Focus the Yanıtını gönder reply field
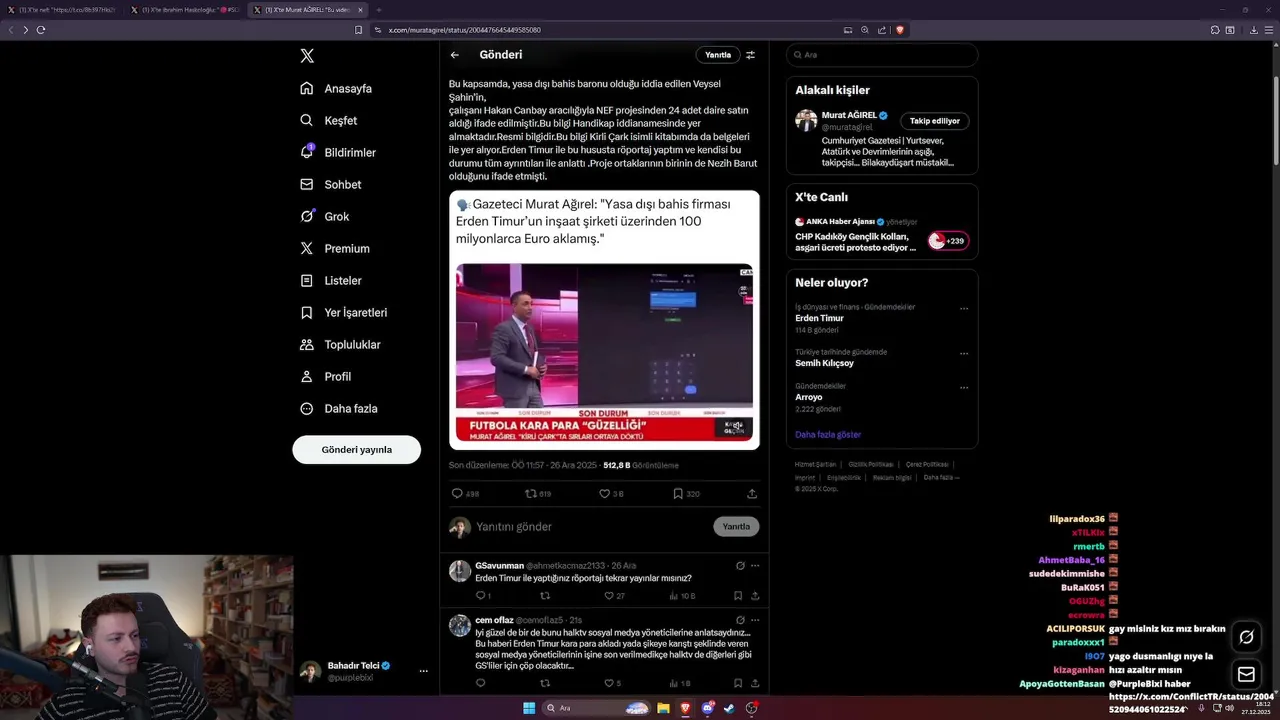 pyautogui.click(x=590, y=526)
